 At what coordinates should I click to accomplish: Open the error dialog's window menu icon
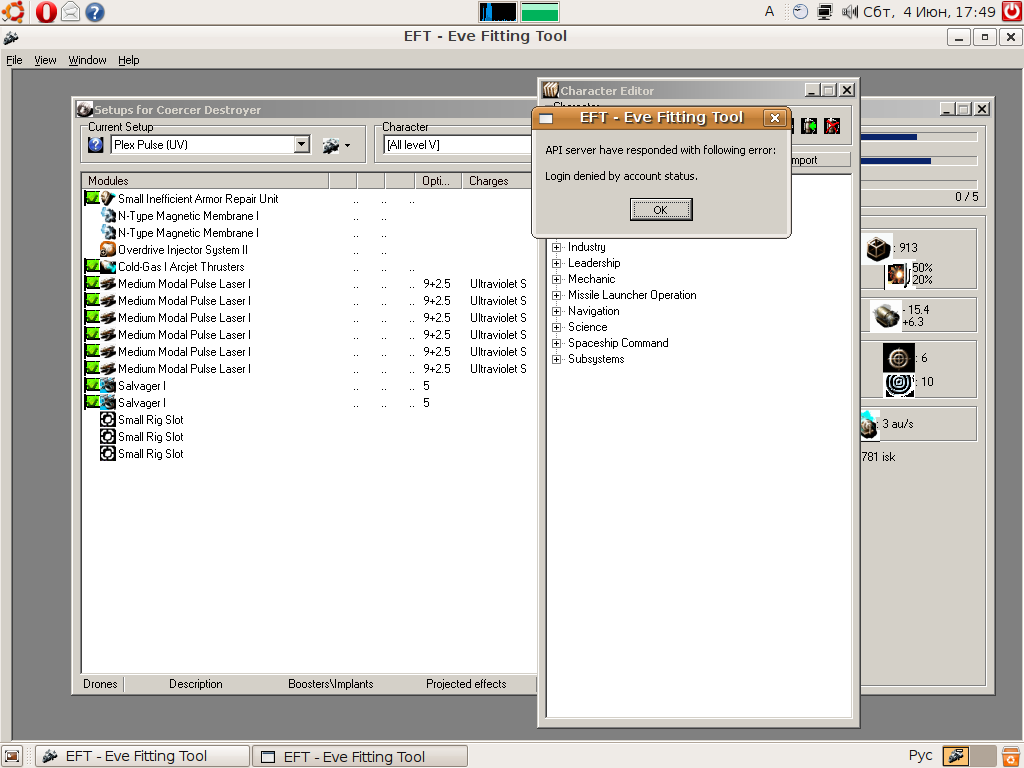point(546,118)
